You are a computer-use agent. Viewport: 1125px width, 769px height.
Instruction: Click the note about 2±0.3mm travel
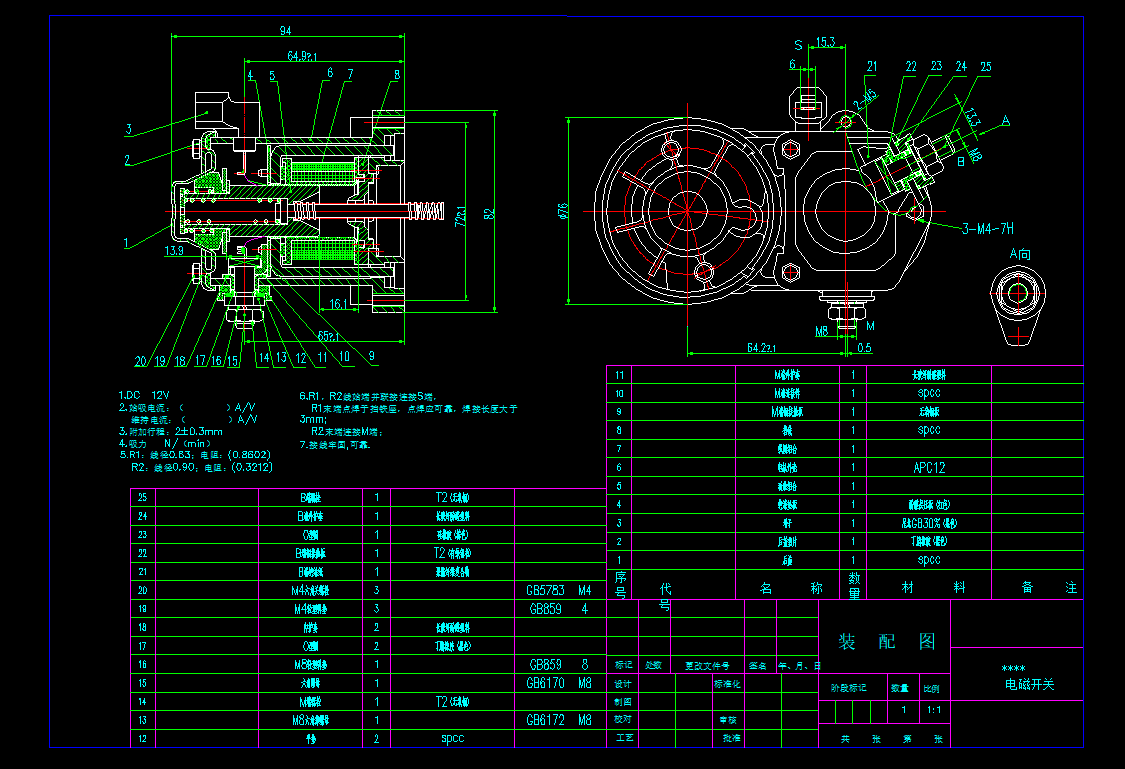(x=171, y=432)
